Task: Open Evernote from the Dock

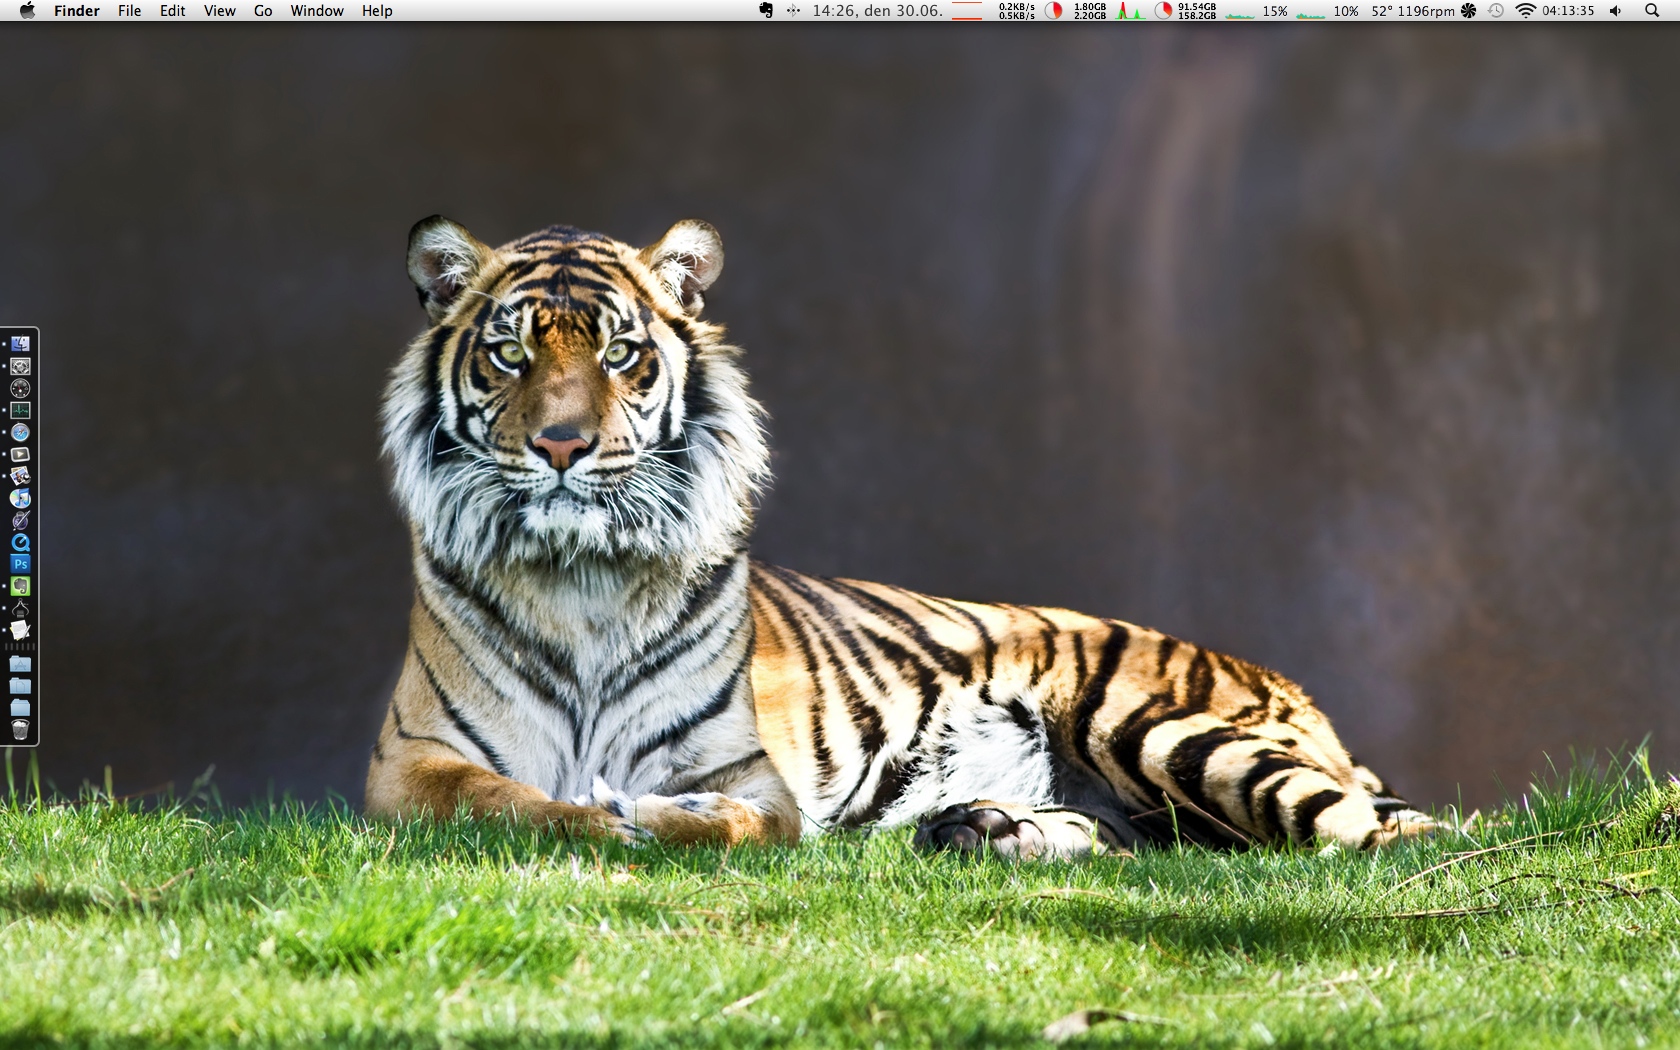Action: point(20,586)
